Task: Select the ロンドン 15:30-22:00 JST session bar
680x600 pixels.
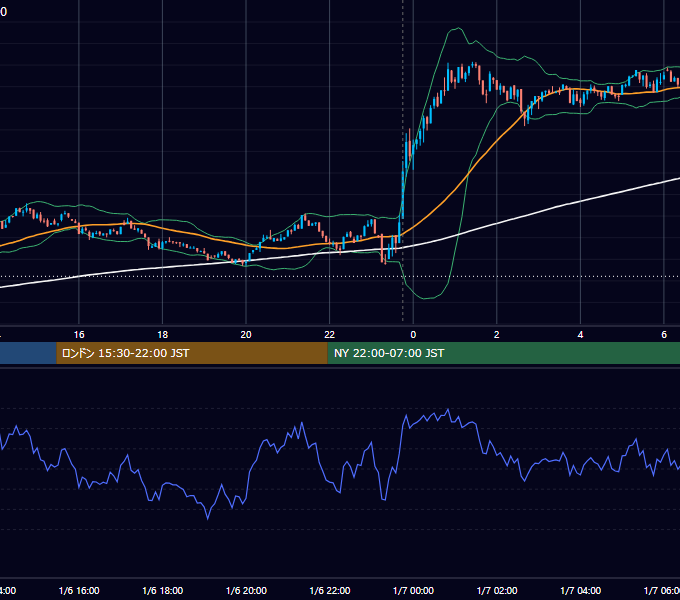Action: pos(192,353)
